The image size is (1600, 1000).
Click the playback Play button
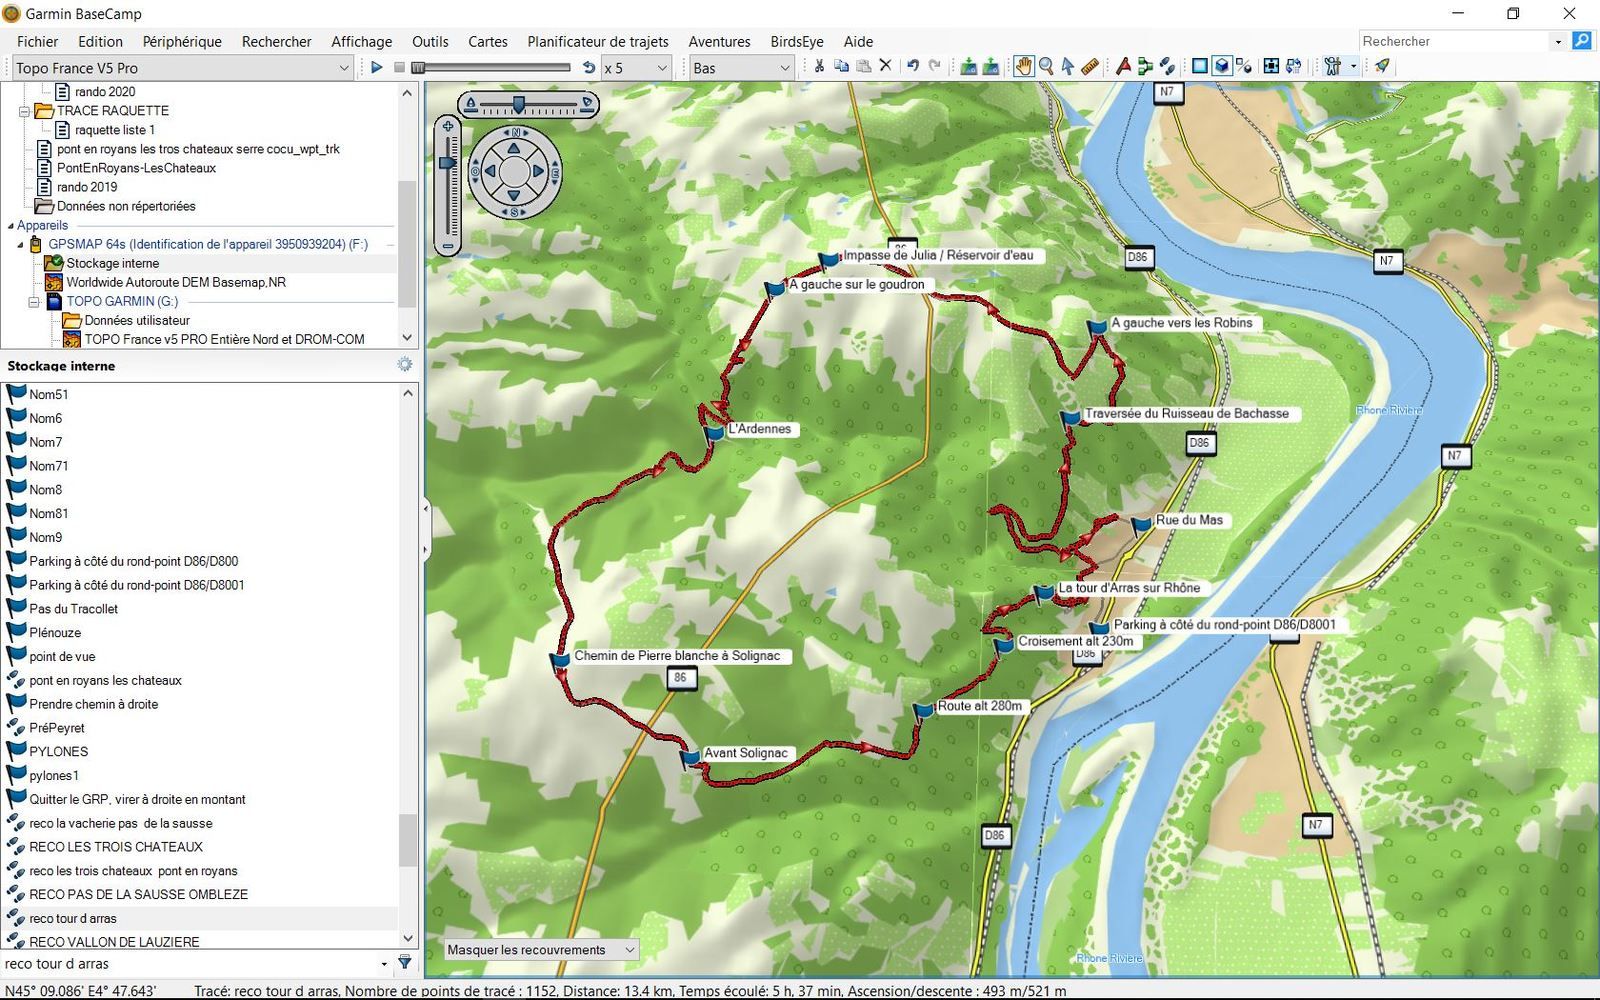(377, 68)
